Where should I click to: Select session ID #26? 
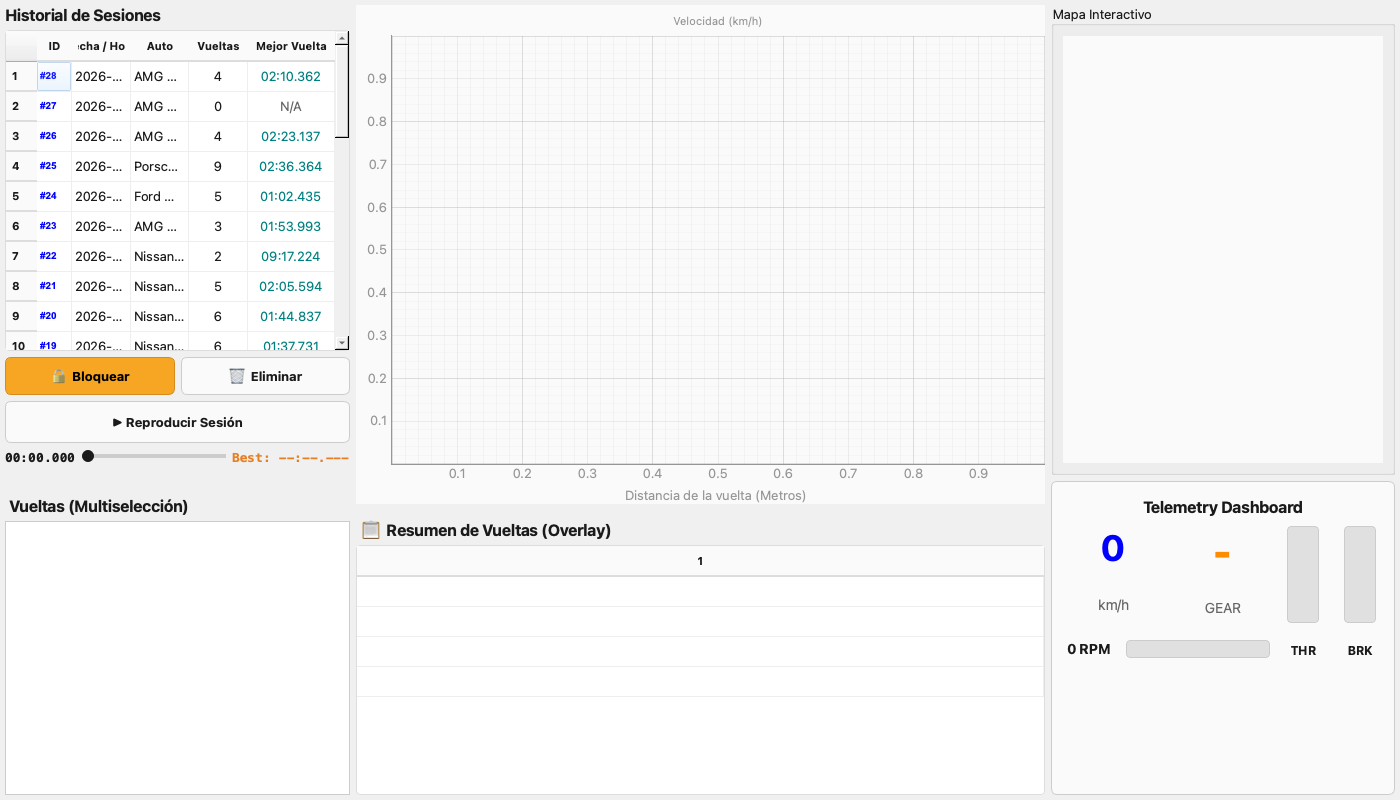54,136
